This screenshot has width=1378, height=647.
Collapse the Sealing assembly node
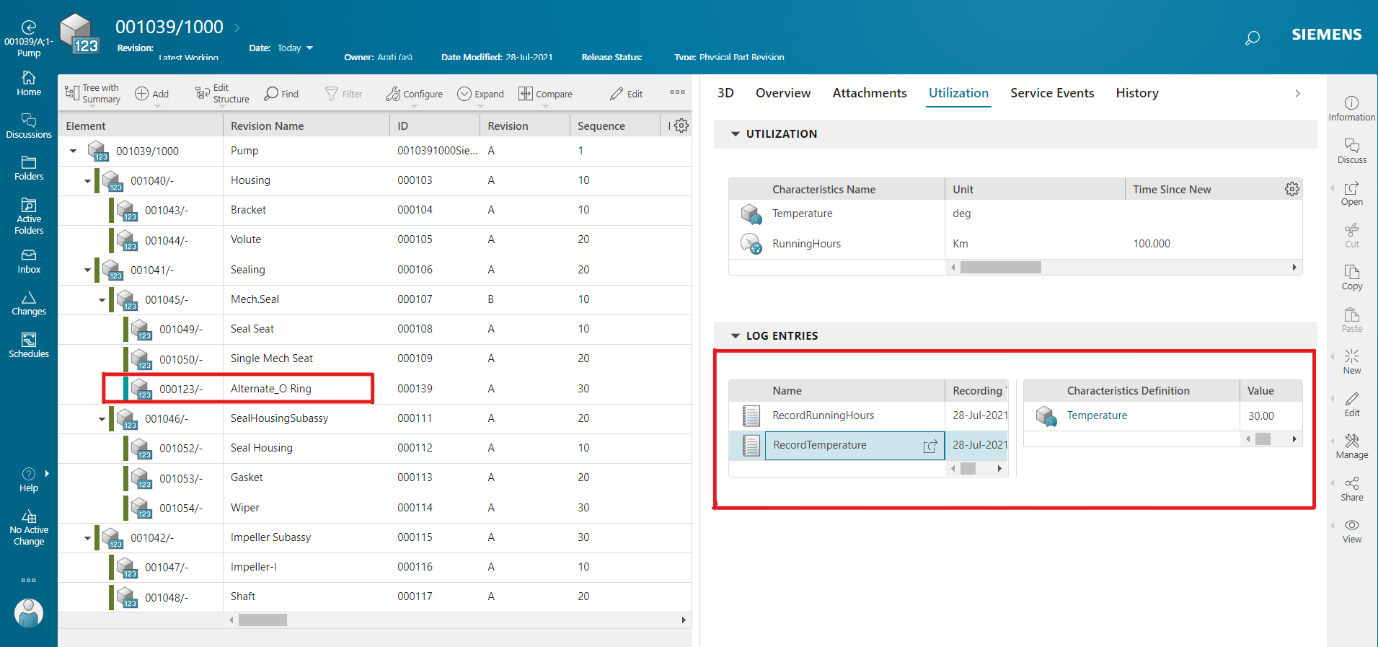pyautogui.click(x=85, y=269)
